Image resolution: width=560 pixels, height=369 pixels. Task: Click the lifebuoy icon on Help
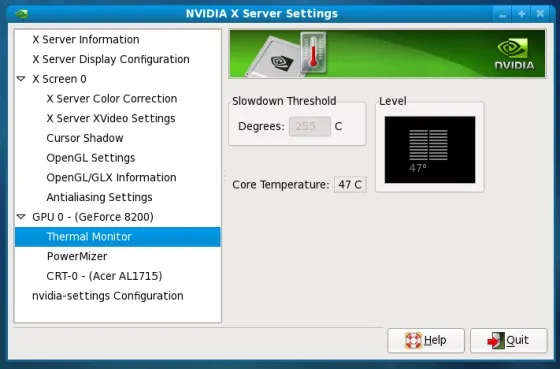click(x=413, y=340)
